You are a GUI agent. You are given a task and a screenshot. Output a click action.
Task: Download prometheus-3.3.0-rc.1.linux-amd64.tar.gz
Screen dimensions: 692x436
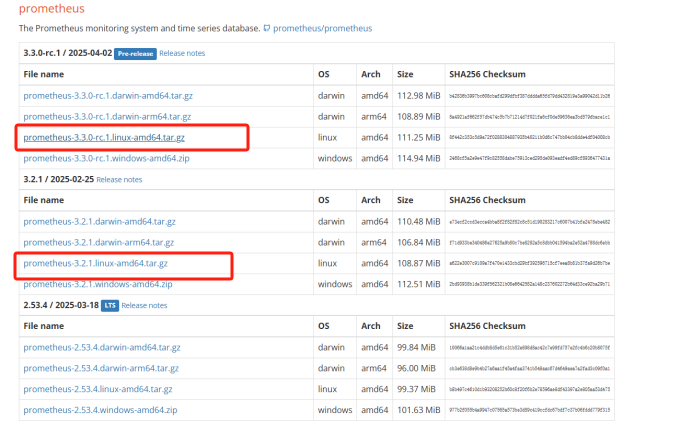pyautogui.click(x=104, y=137)
